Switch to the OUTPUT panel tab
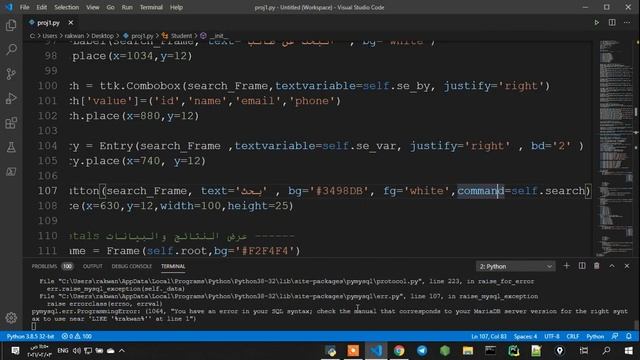This screenshot has height=360, width=640. (x=93, y=266)
